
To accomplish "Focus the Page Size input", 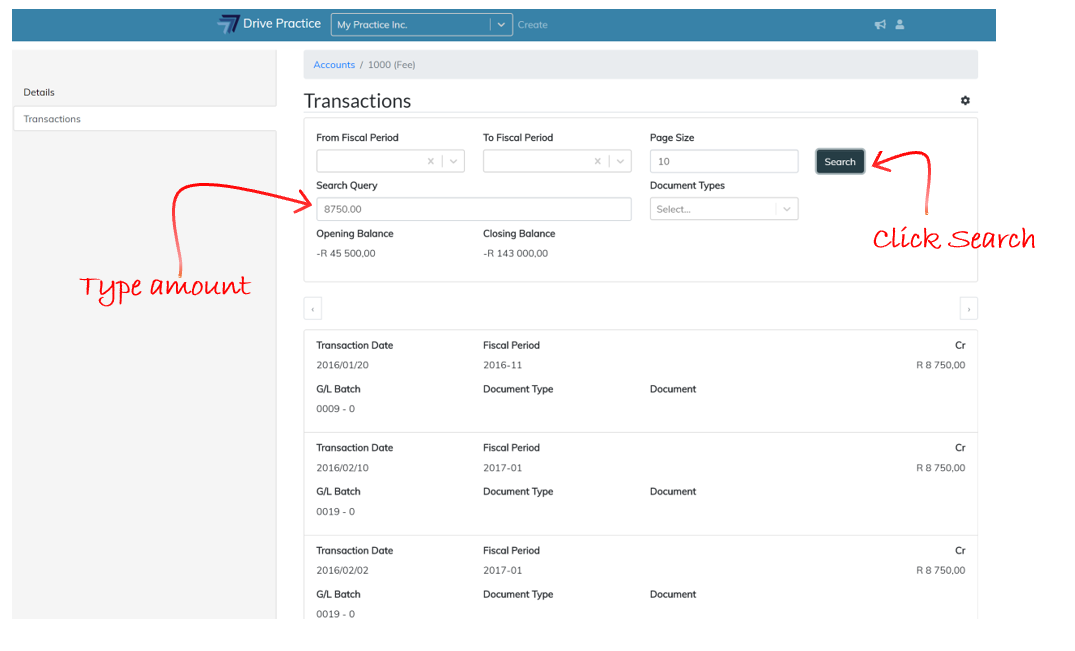I will (724, 161).
